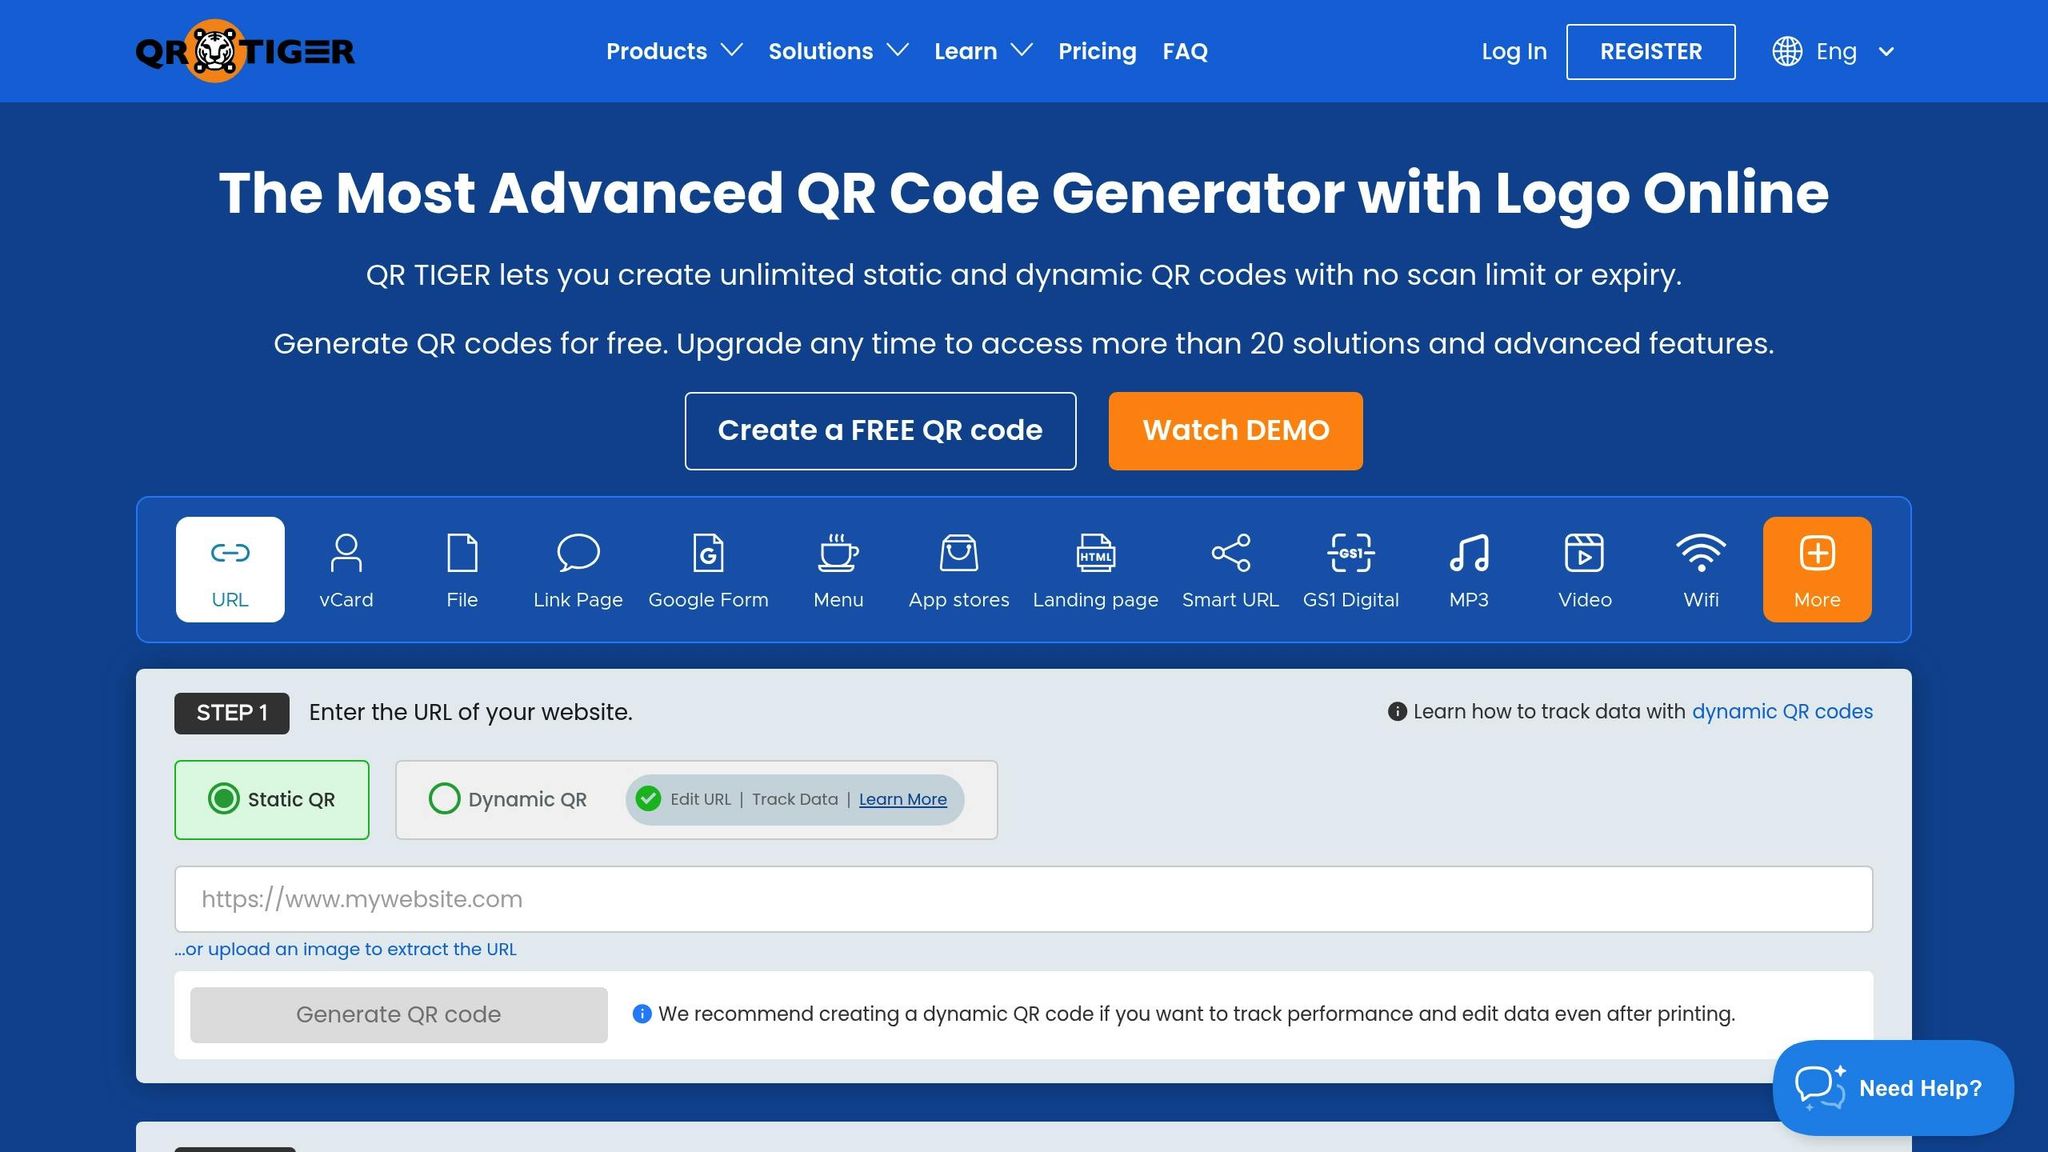The image size is (2048, 1152).
Task: Pick the Video QR type icon
Action: (x=1585, y=553)
